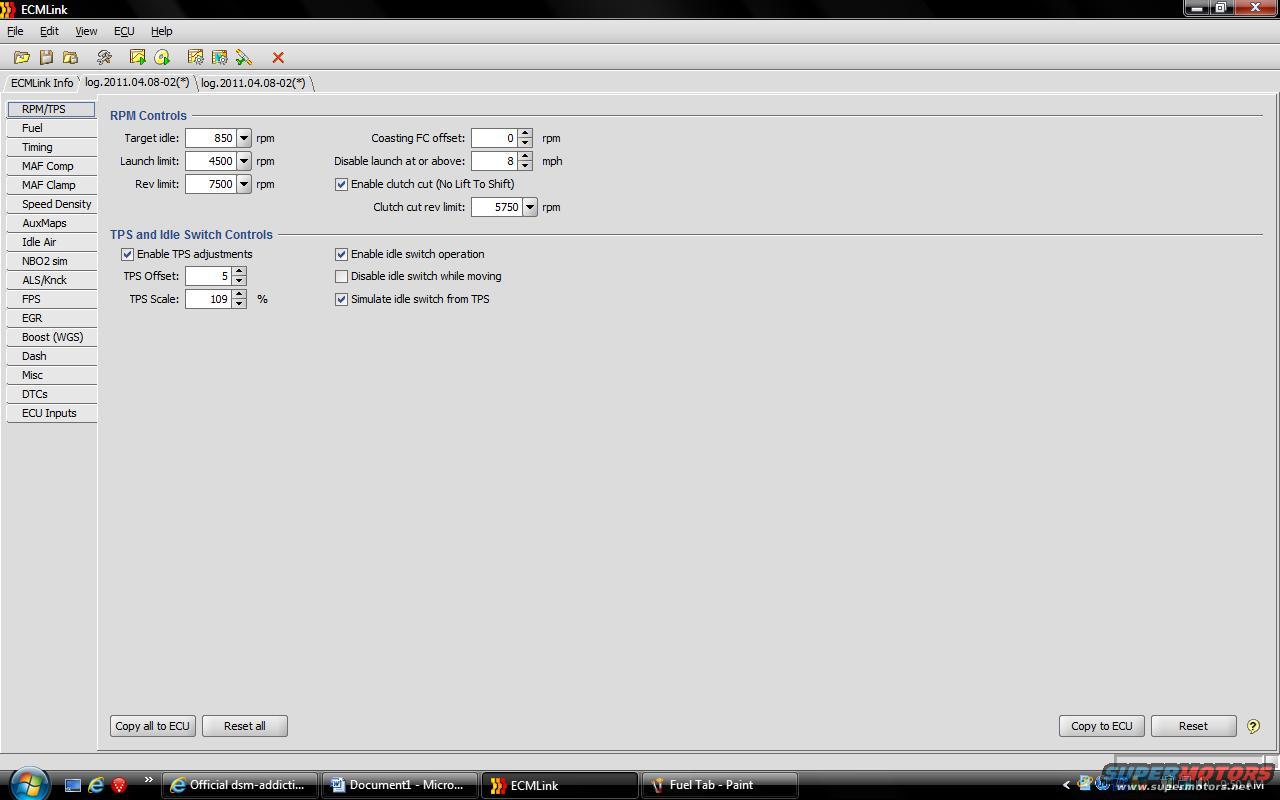Select the MAF Clamp side tab
The width and height of the screenshot is (1280, 800).
click(52, 185)
